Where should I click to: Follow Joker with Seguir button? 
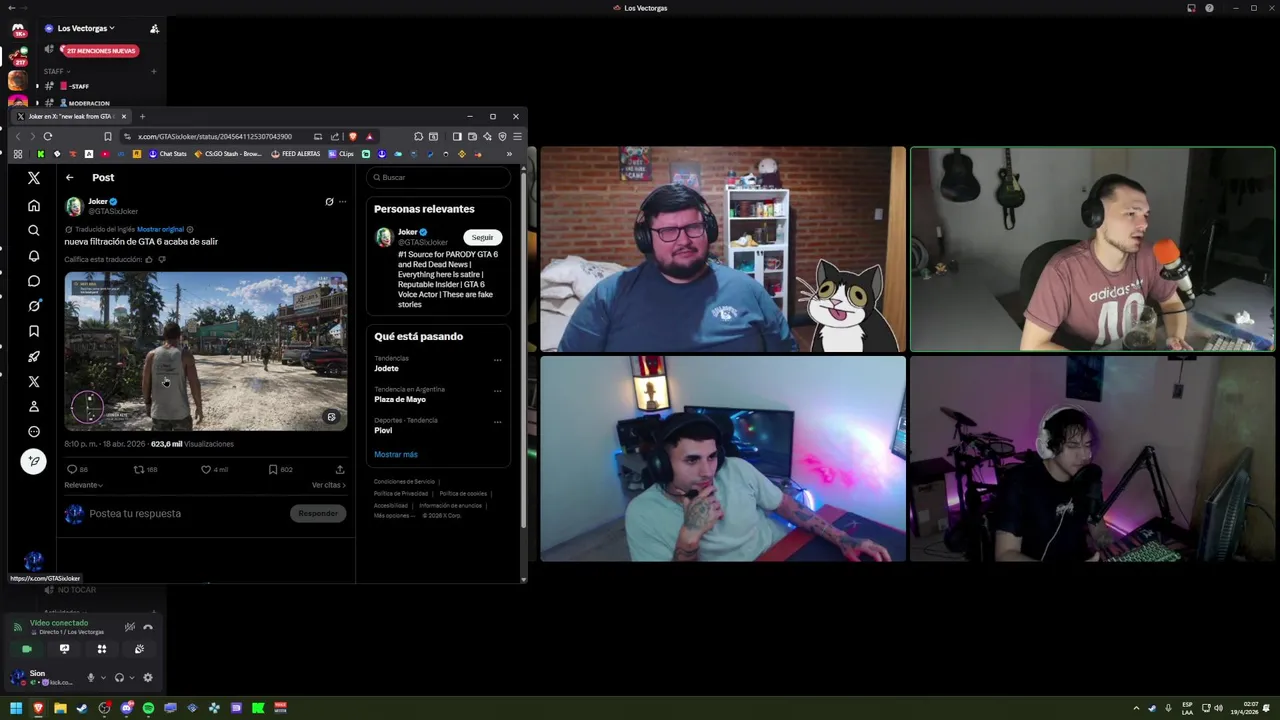(x=482, y=237)
